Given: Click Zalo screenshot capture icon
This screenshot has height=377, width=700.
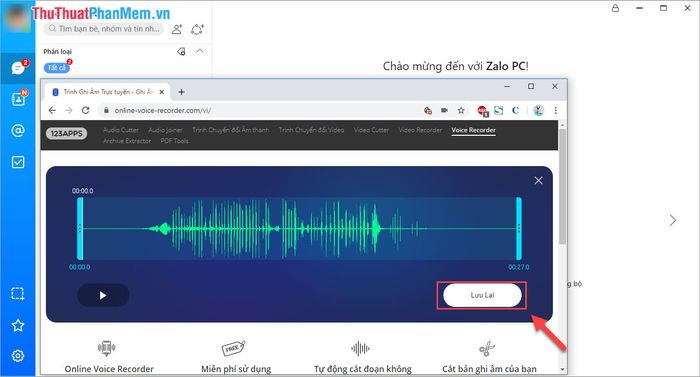Looking at the screenshot, I should (x=17, y=293).
